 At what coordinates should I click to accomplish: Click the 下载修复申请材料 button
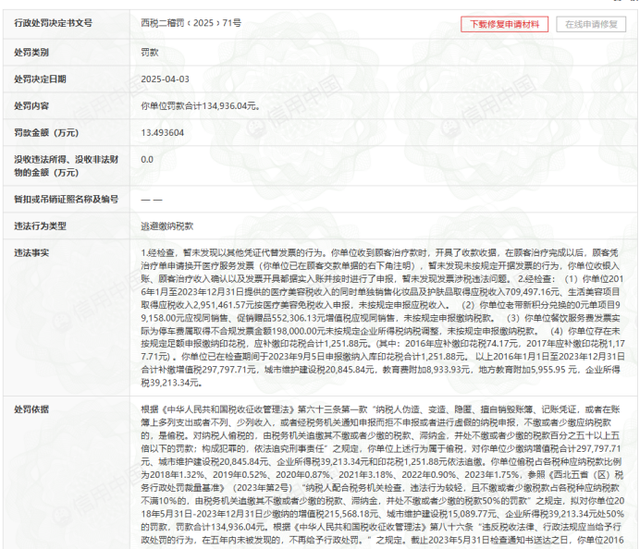click(504, 24)
